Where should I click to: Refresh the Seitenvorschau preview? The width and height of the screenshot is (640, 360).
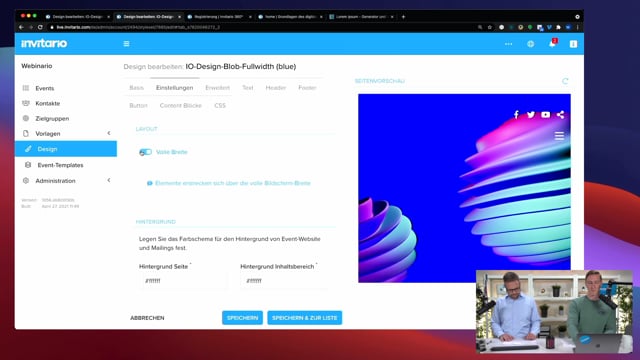point(565,81)
